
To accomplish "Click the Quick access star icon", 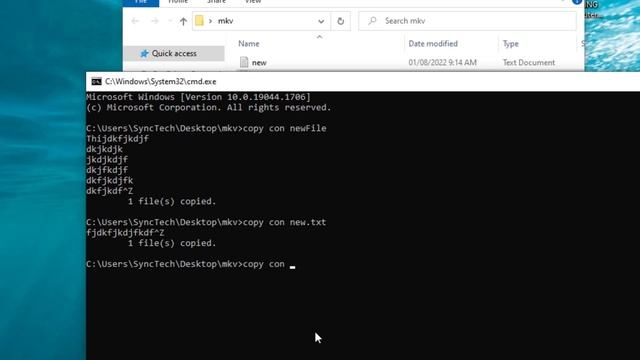I will point(144,53).
